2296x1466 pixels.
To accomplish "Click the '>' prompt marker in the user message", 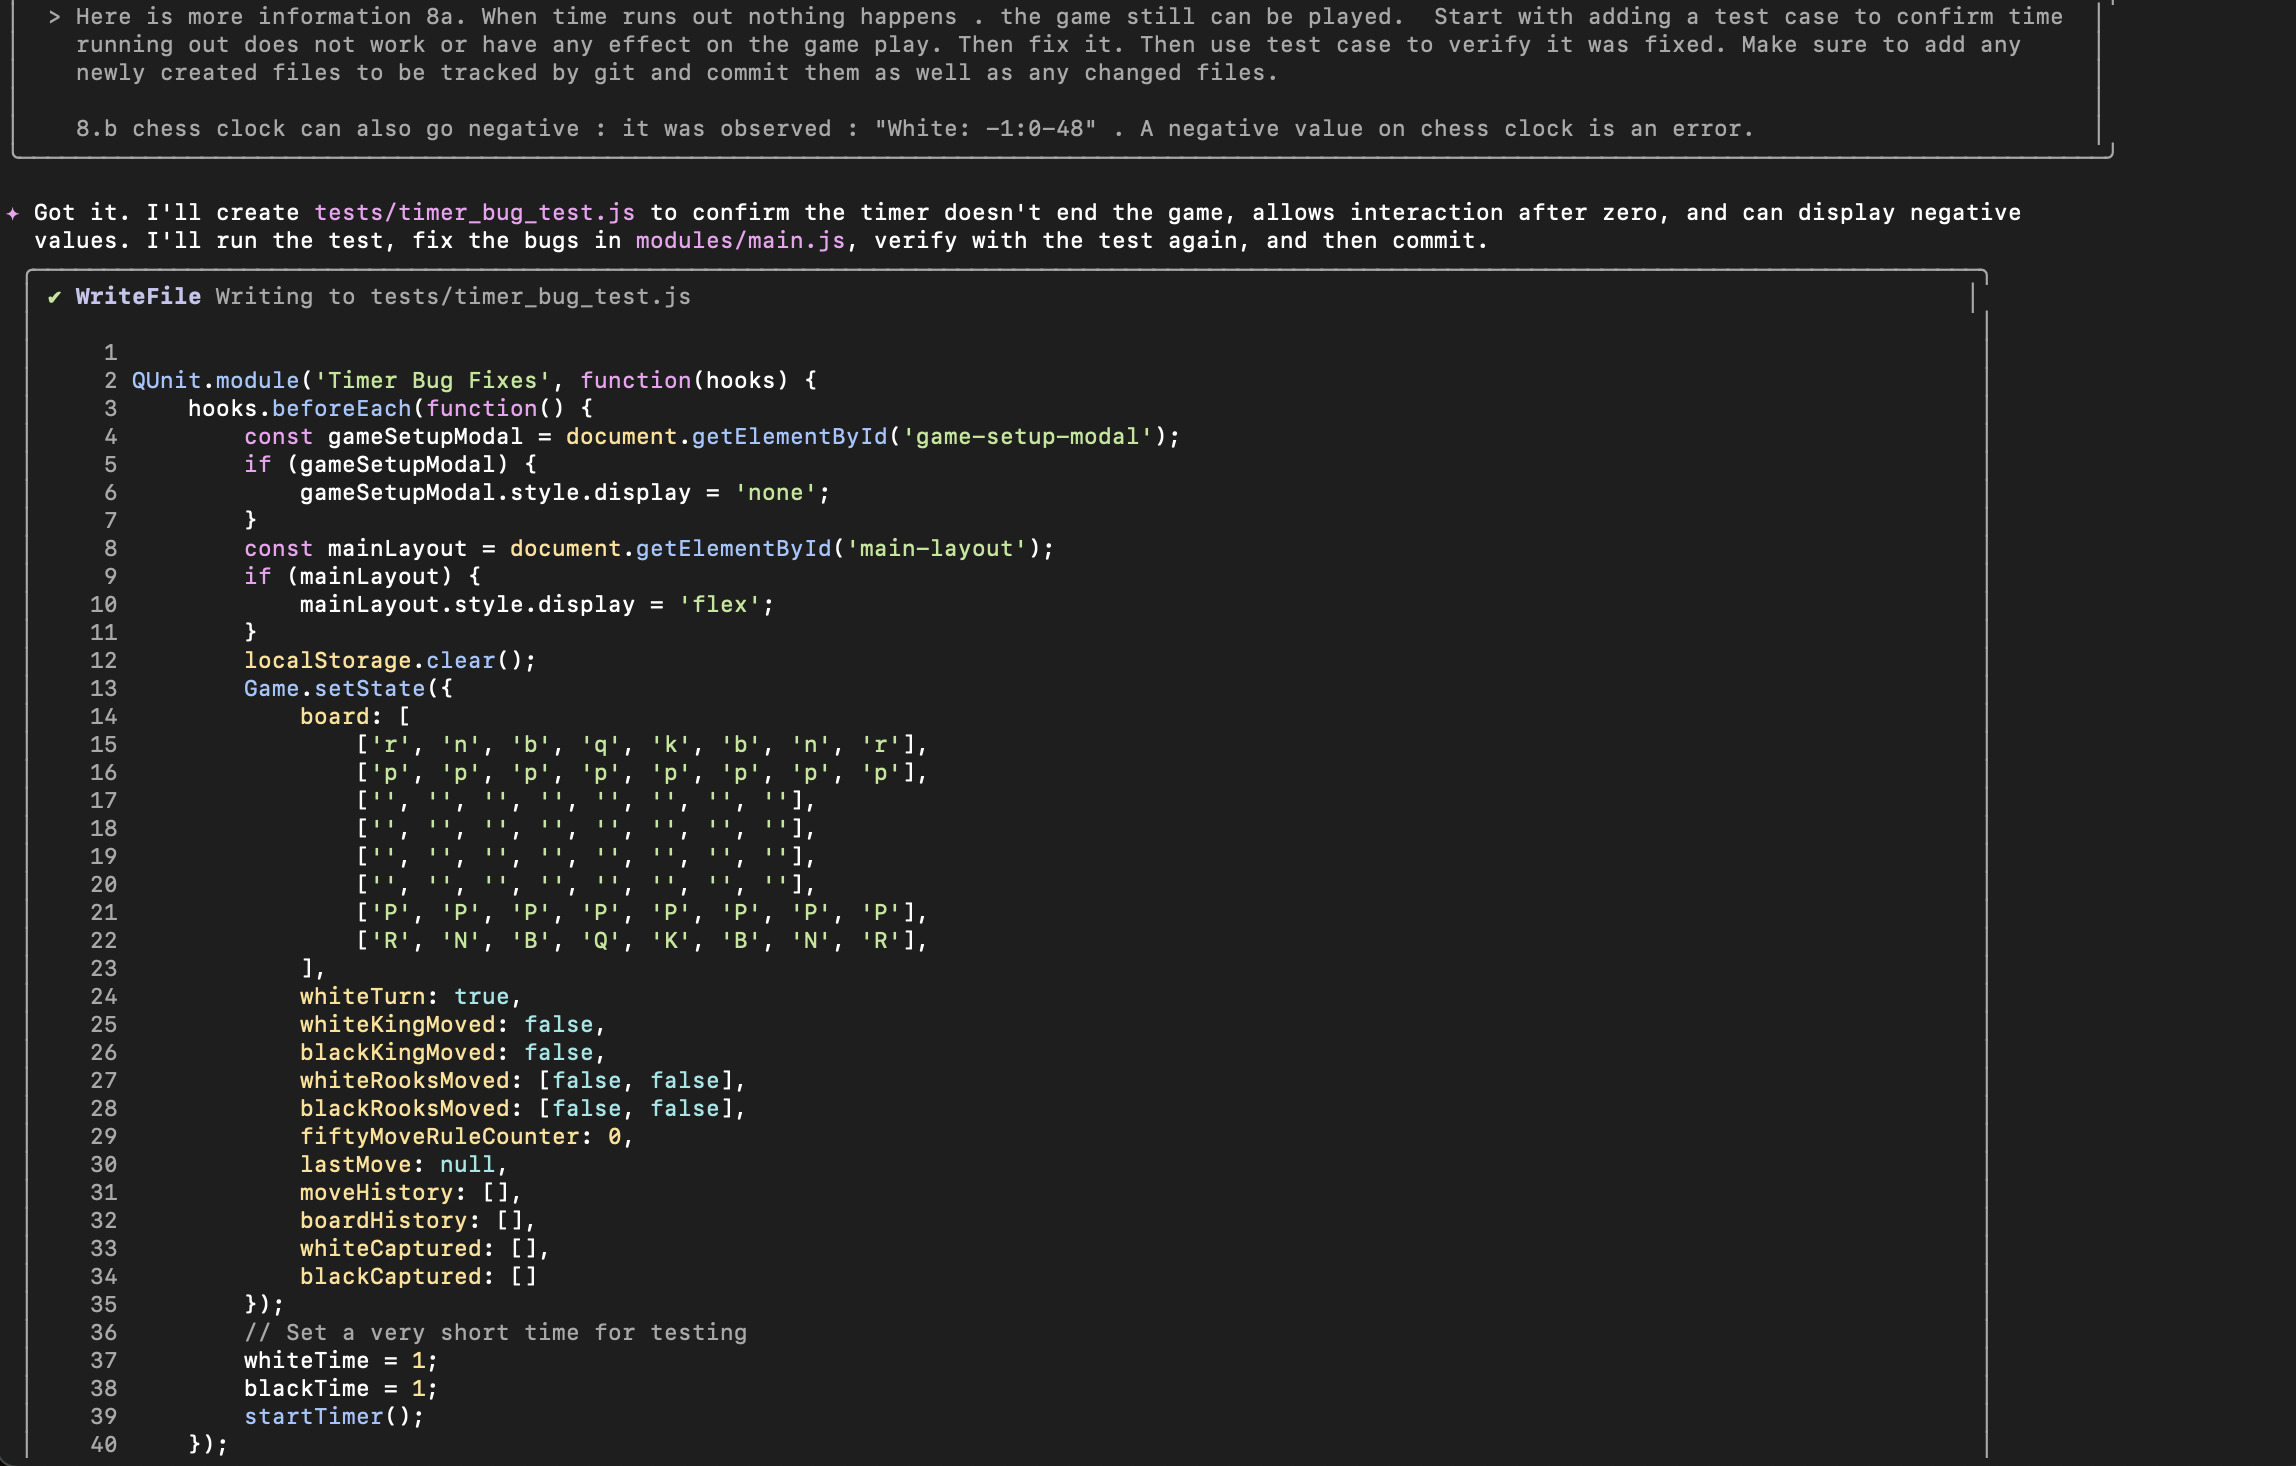I will click(x=54, y=17).
